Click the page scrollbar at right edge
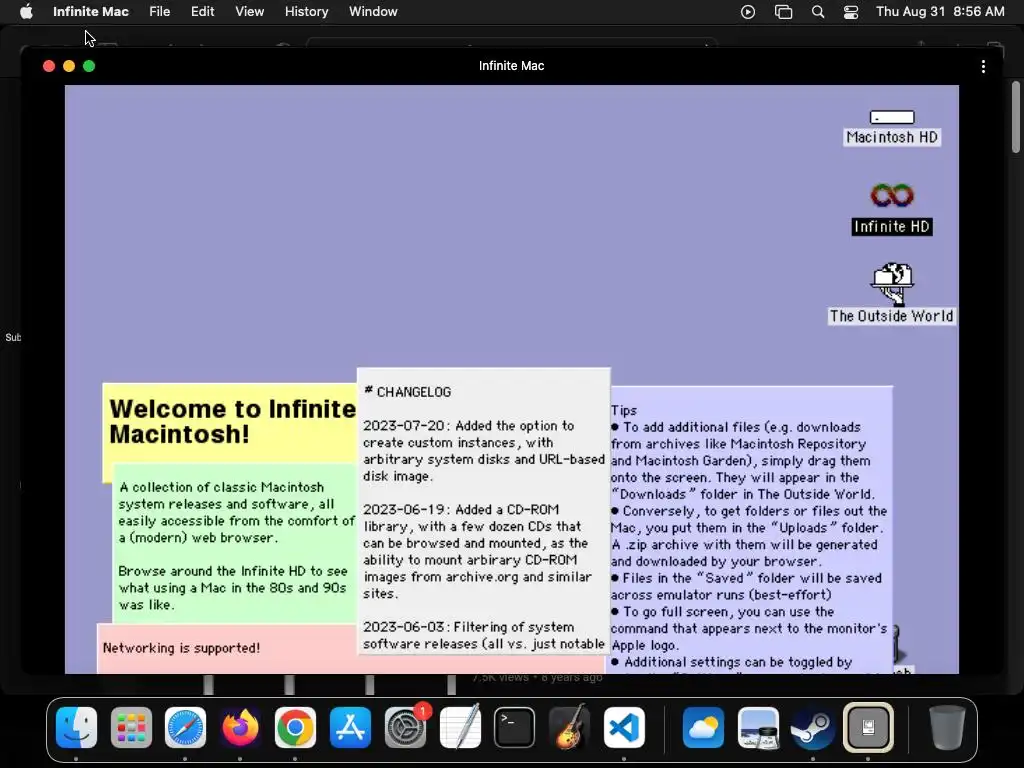 1016,118
